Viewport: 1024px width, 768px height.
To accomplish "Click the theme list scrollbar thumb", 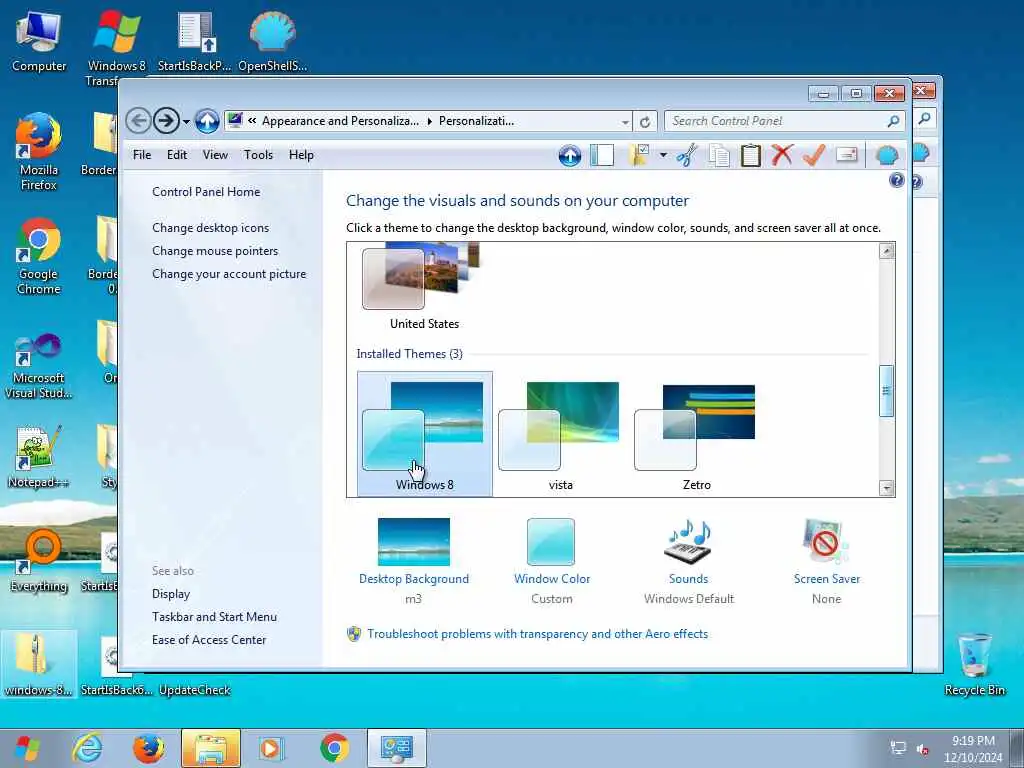I will pos(886,391).
